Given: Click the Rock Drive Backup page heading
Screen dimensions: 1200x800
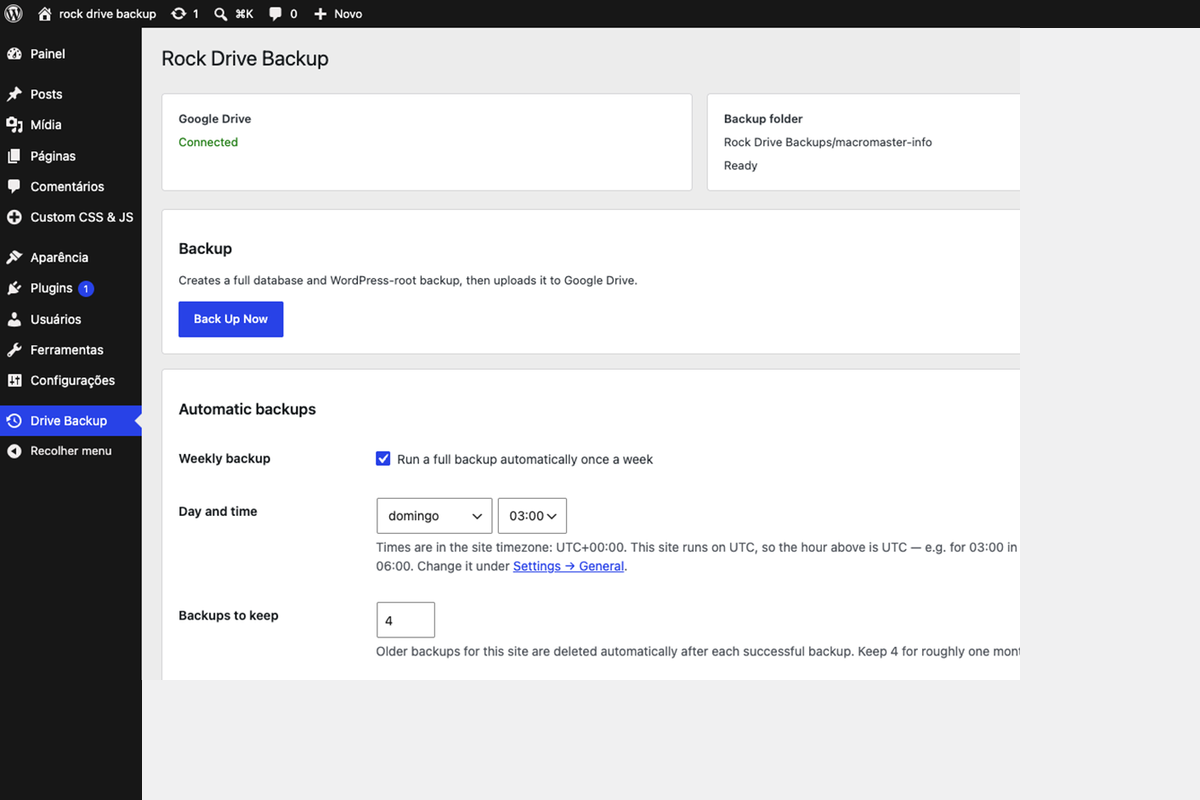Looking at the screenshot, I should pos(245,59).
